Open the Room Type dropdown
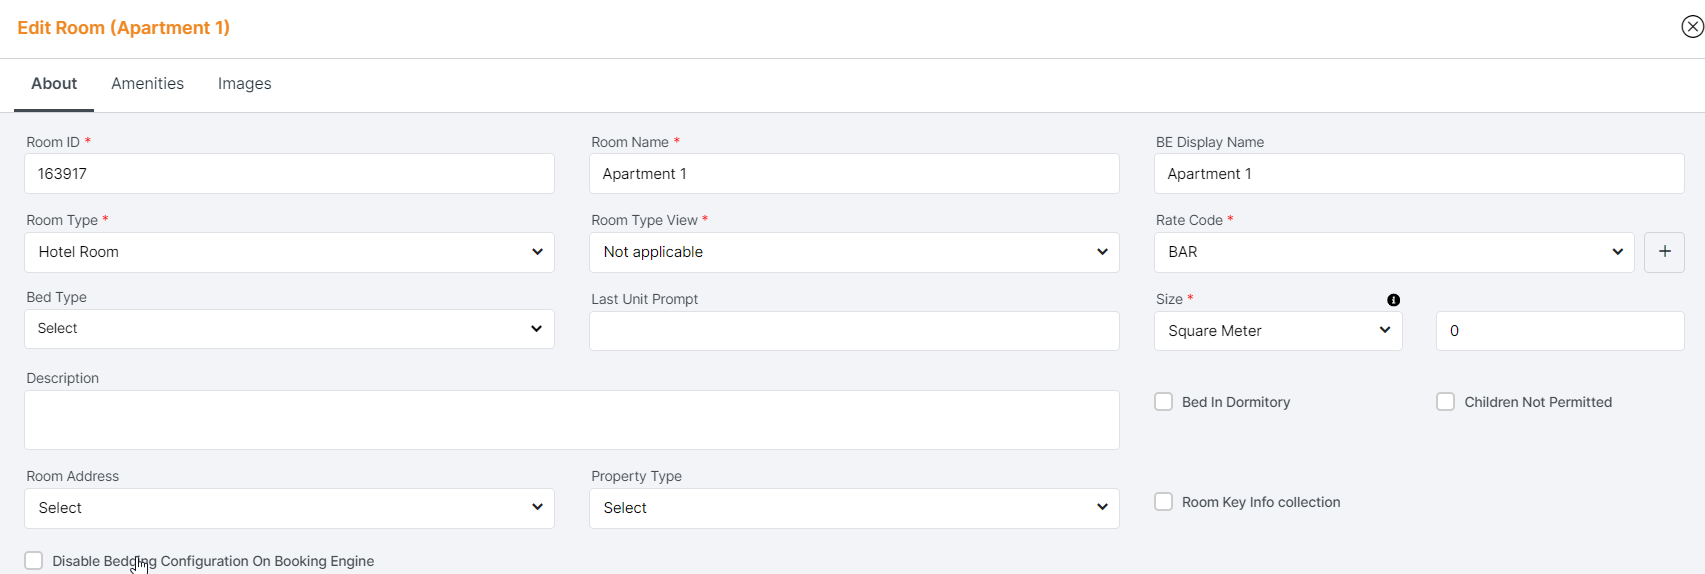Screen dimensions: 1705x574 point(289,252)
